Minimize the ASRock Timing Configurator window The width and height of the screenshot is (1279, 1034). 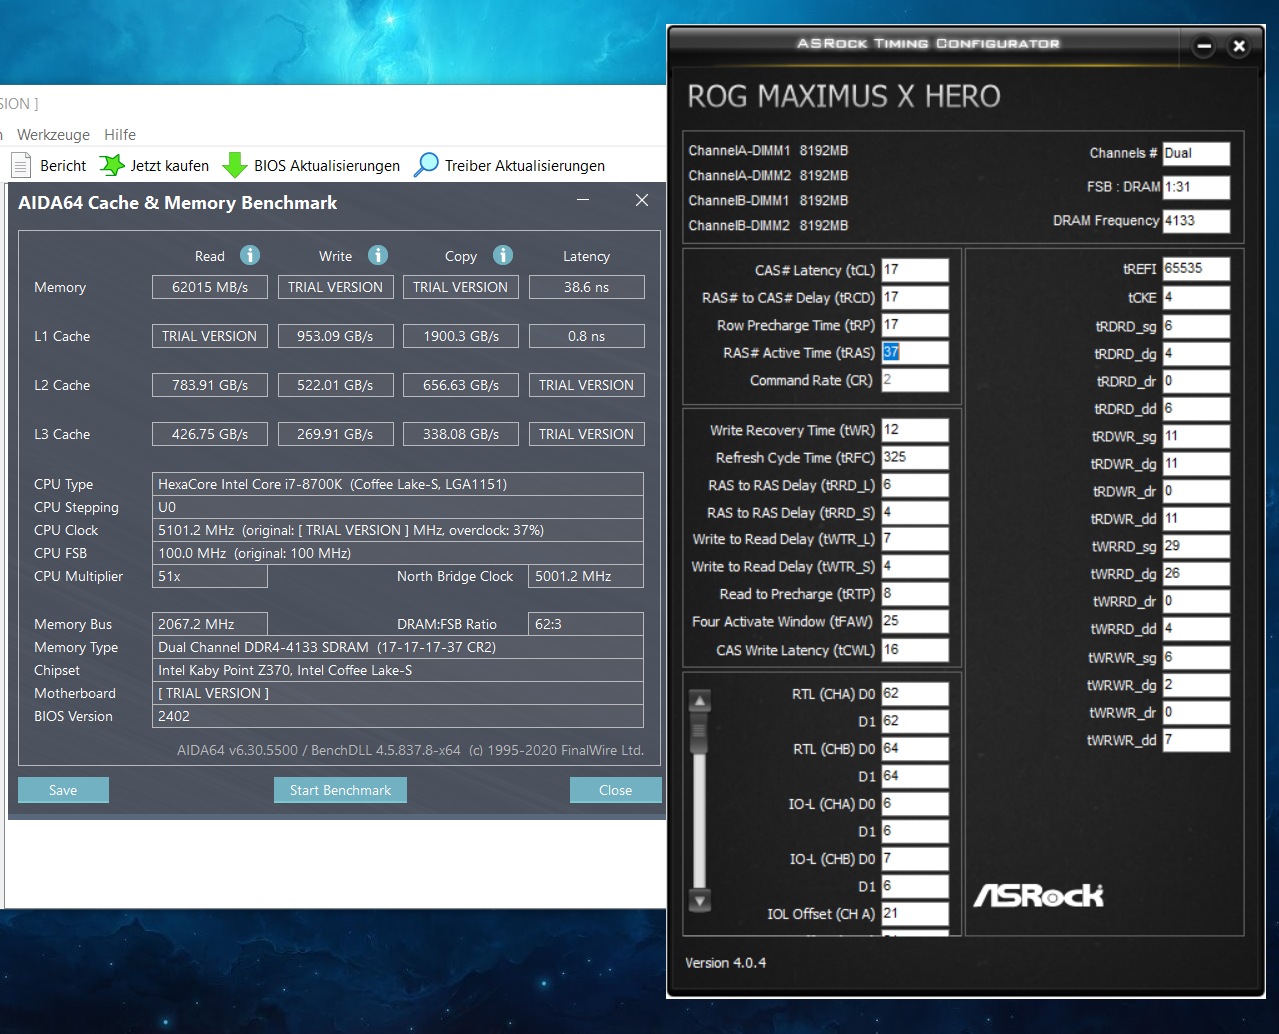coord(1204,46)
